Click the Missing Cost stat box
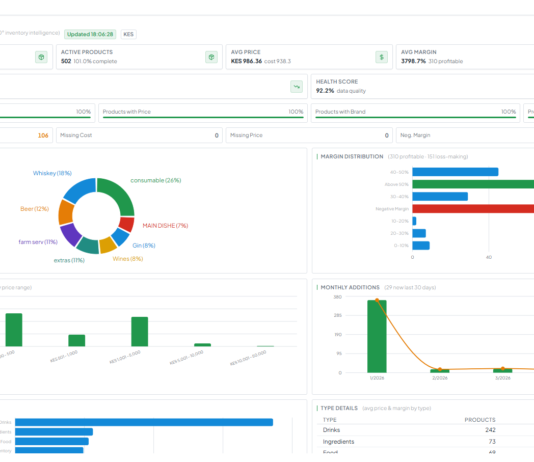Viewport: 534px width, 462px height. click(139, 135)
